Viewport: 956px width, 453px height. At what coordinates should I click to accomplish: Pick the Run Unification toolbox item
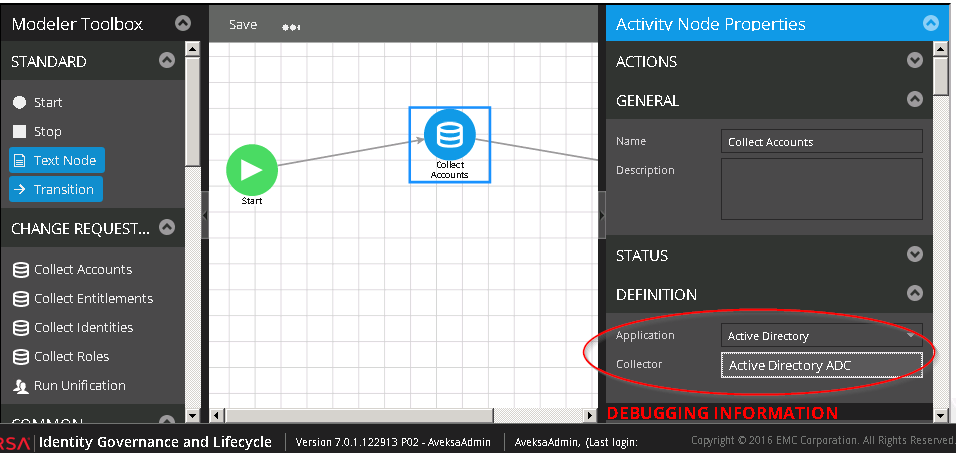tap(70, 385)
